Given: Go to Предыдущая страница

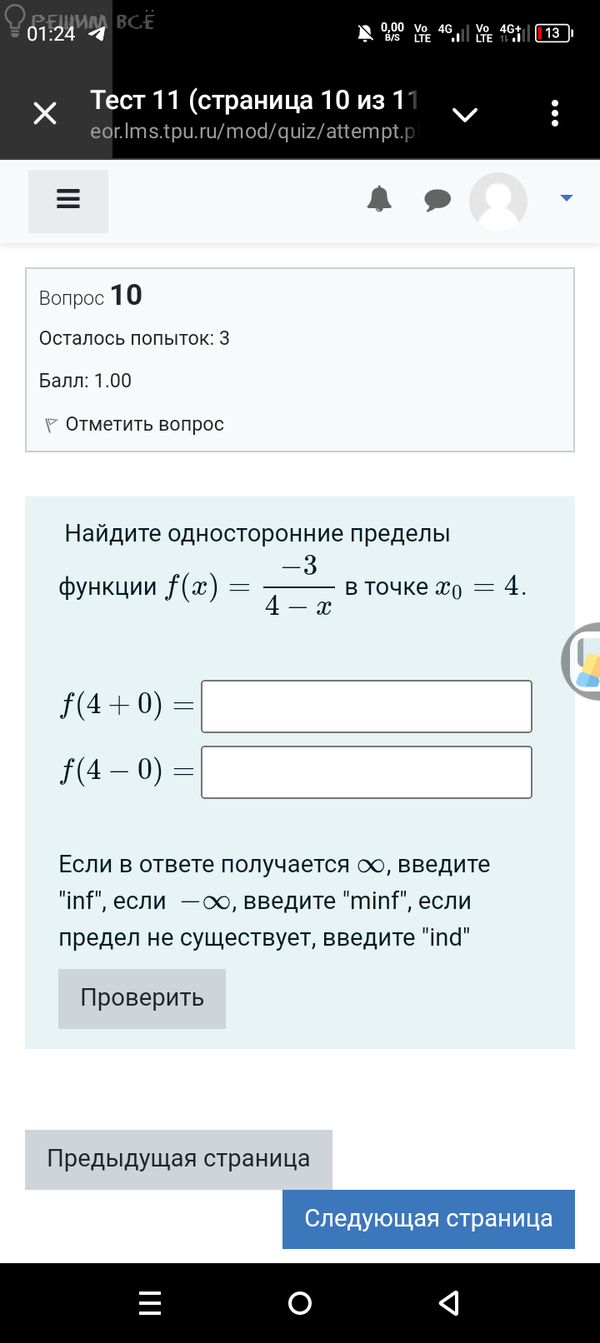Looking at the screenshot, I should (178, 1159).
